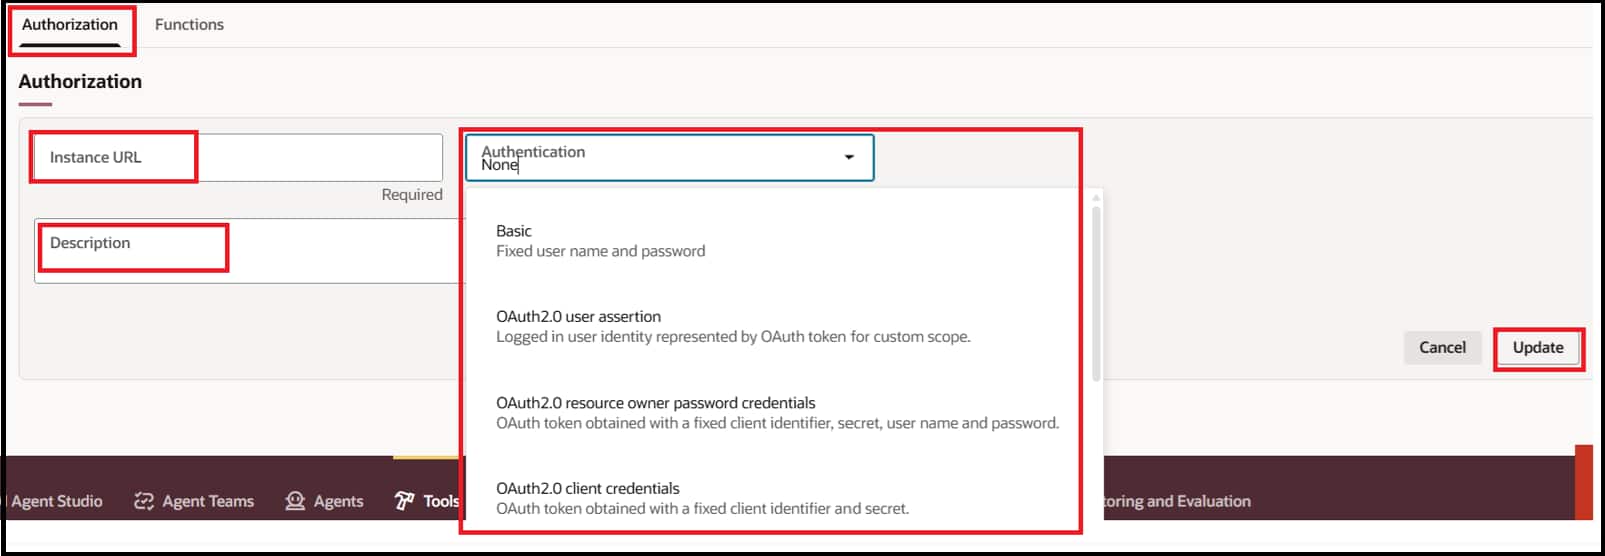The height and width of the screenshot is (556, 1605).
Task: Open the Agents navigation item
Action: point(338,501)
